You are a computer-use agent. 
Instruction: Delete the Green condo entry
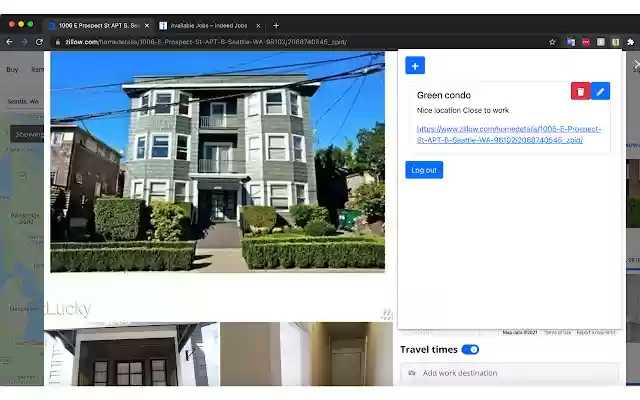580,91
